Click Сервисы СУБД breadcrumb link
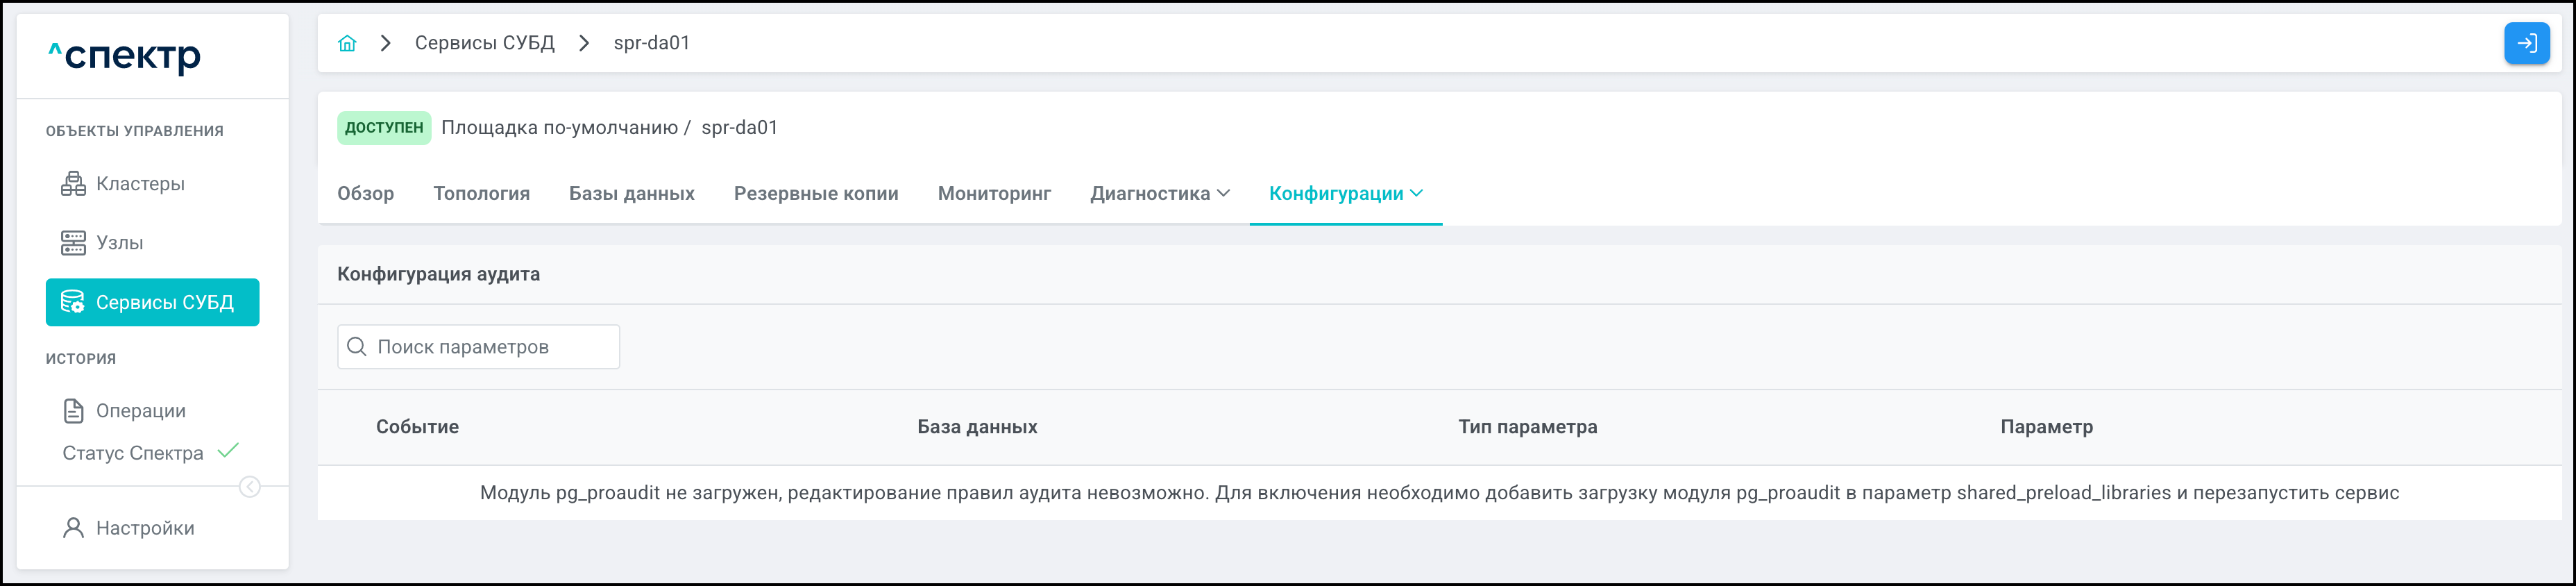 point(484,43)
